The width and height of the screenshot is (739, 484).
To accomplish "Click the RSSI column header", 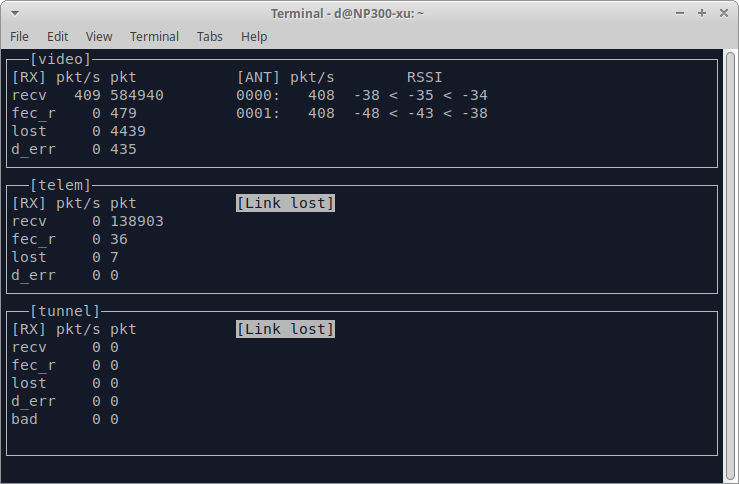I will (x=425, y=77).
